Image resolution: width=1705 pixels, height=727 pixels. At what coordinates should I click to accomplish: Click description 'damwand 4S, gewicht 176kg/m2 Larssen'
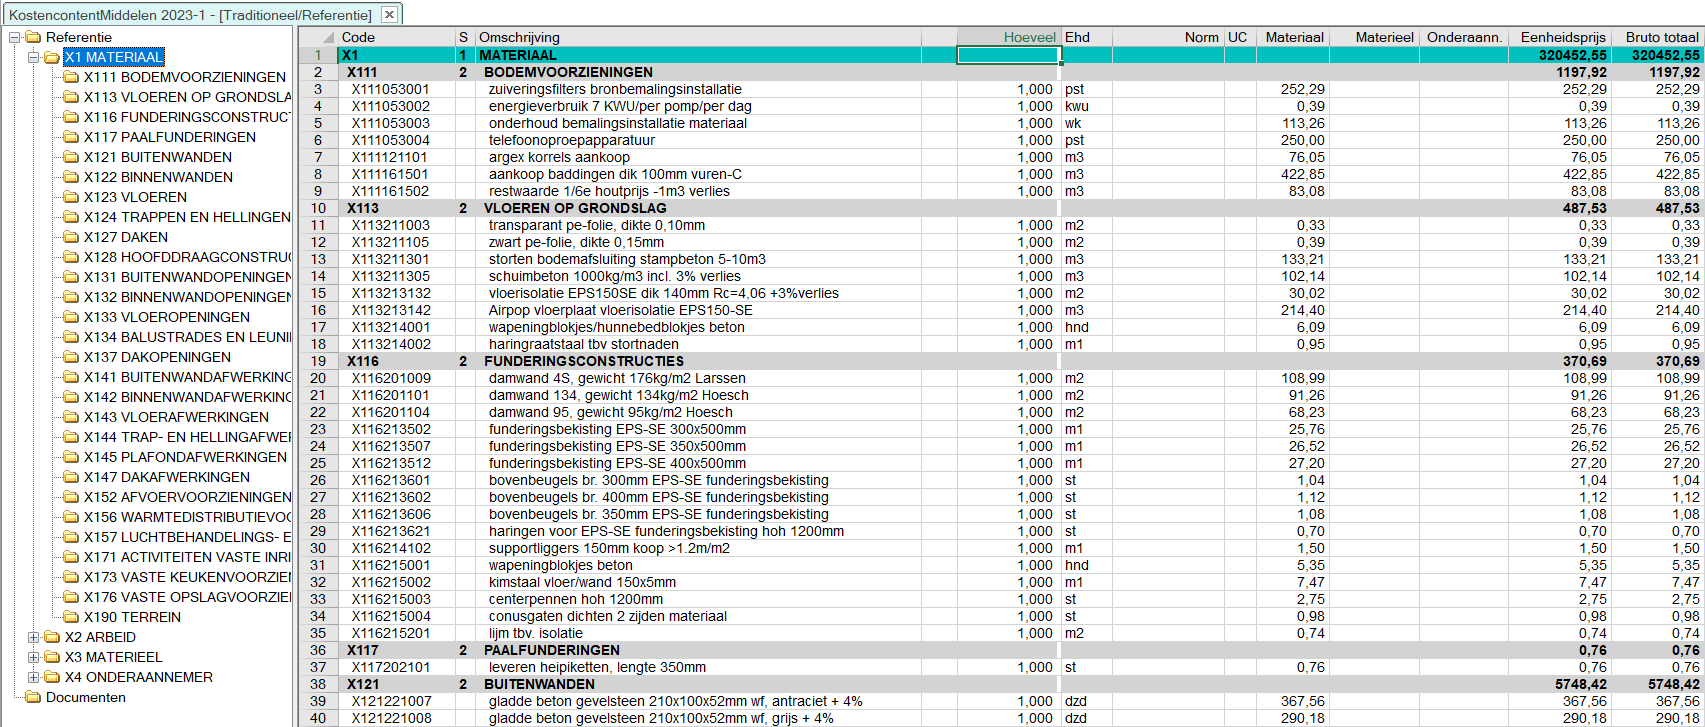pyautogui.click(x=617, y=378)
